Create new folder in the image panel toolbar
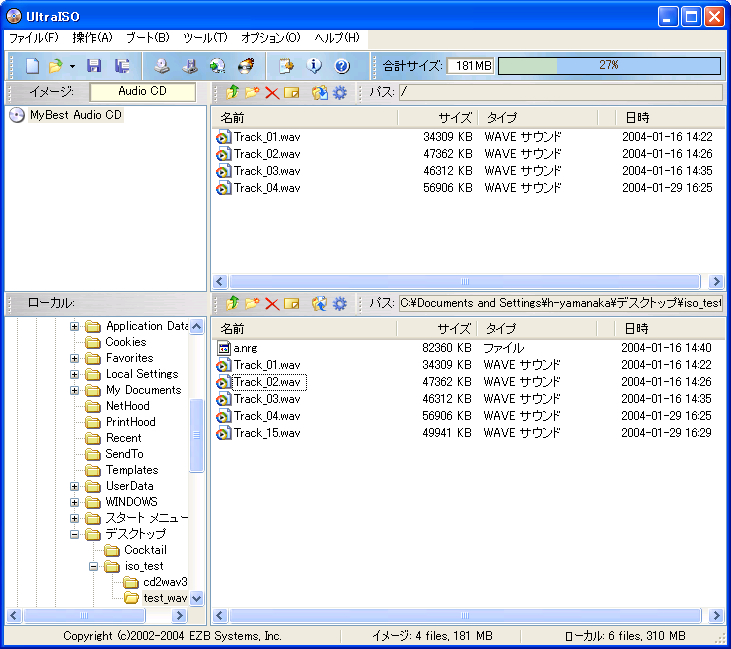Image resolution: width=731 pixels, height=649 pixels. pos(252,92)
